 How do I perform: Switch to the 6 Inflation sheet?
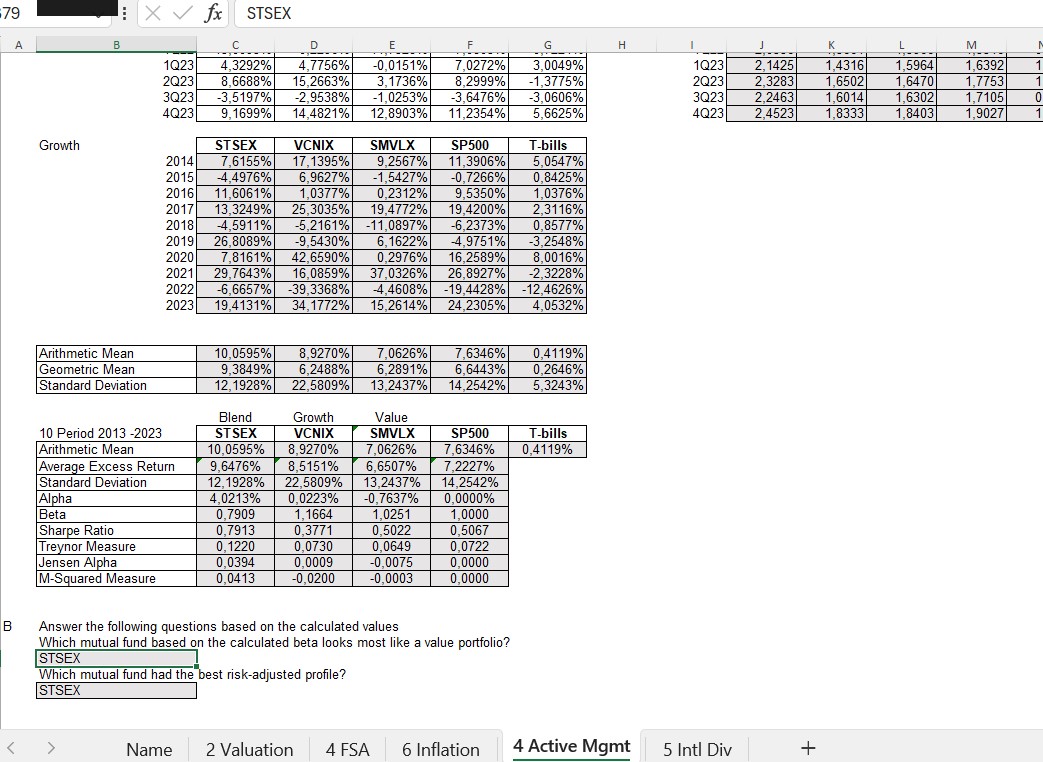click(440, 748)
